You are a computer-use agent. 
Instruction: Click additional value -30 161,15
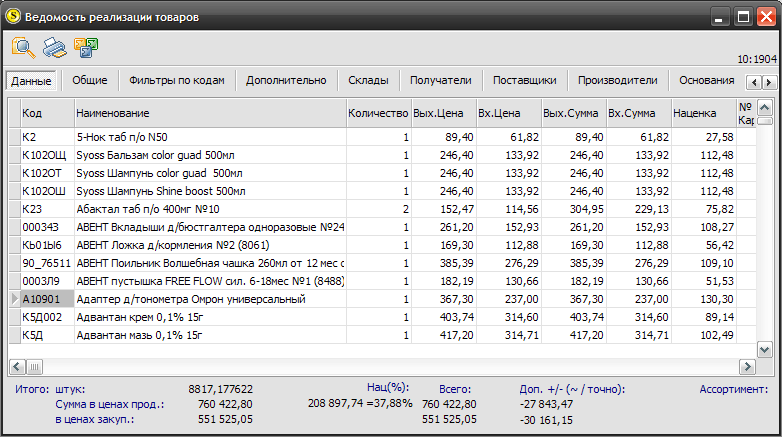(546, 420)
